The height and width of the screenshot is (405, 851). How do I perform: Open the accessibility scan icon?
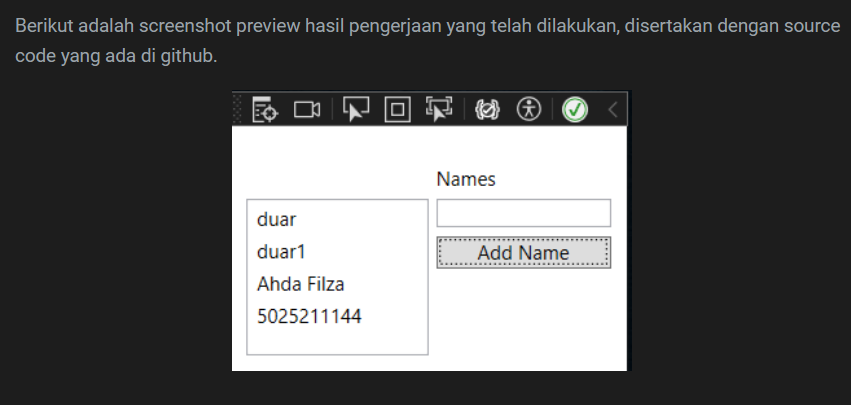click(529, 110)
